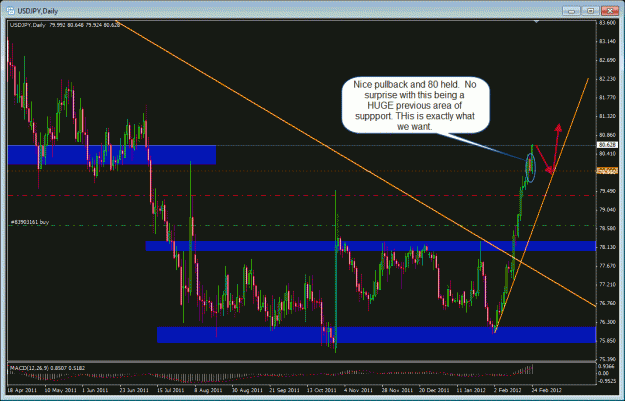The width and height of the screenshot is (625, 401).
Task: Click price level 79.040 on the axis
Action: [x=607, y=210]
